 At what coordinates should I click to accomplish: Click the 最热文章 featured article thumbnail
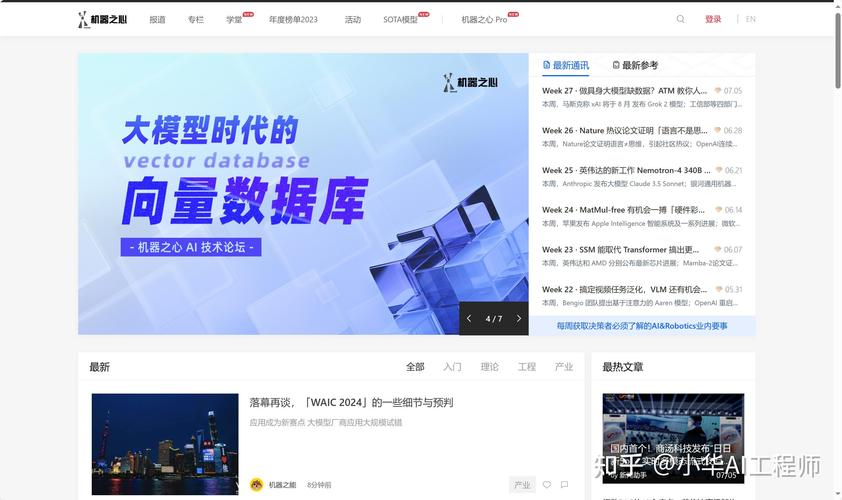tap(673, 438)
